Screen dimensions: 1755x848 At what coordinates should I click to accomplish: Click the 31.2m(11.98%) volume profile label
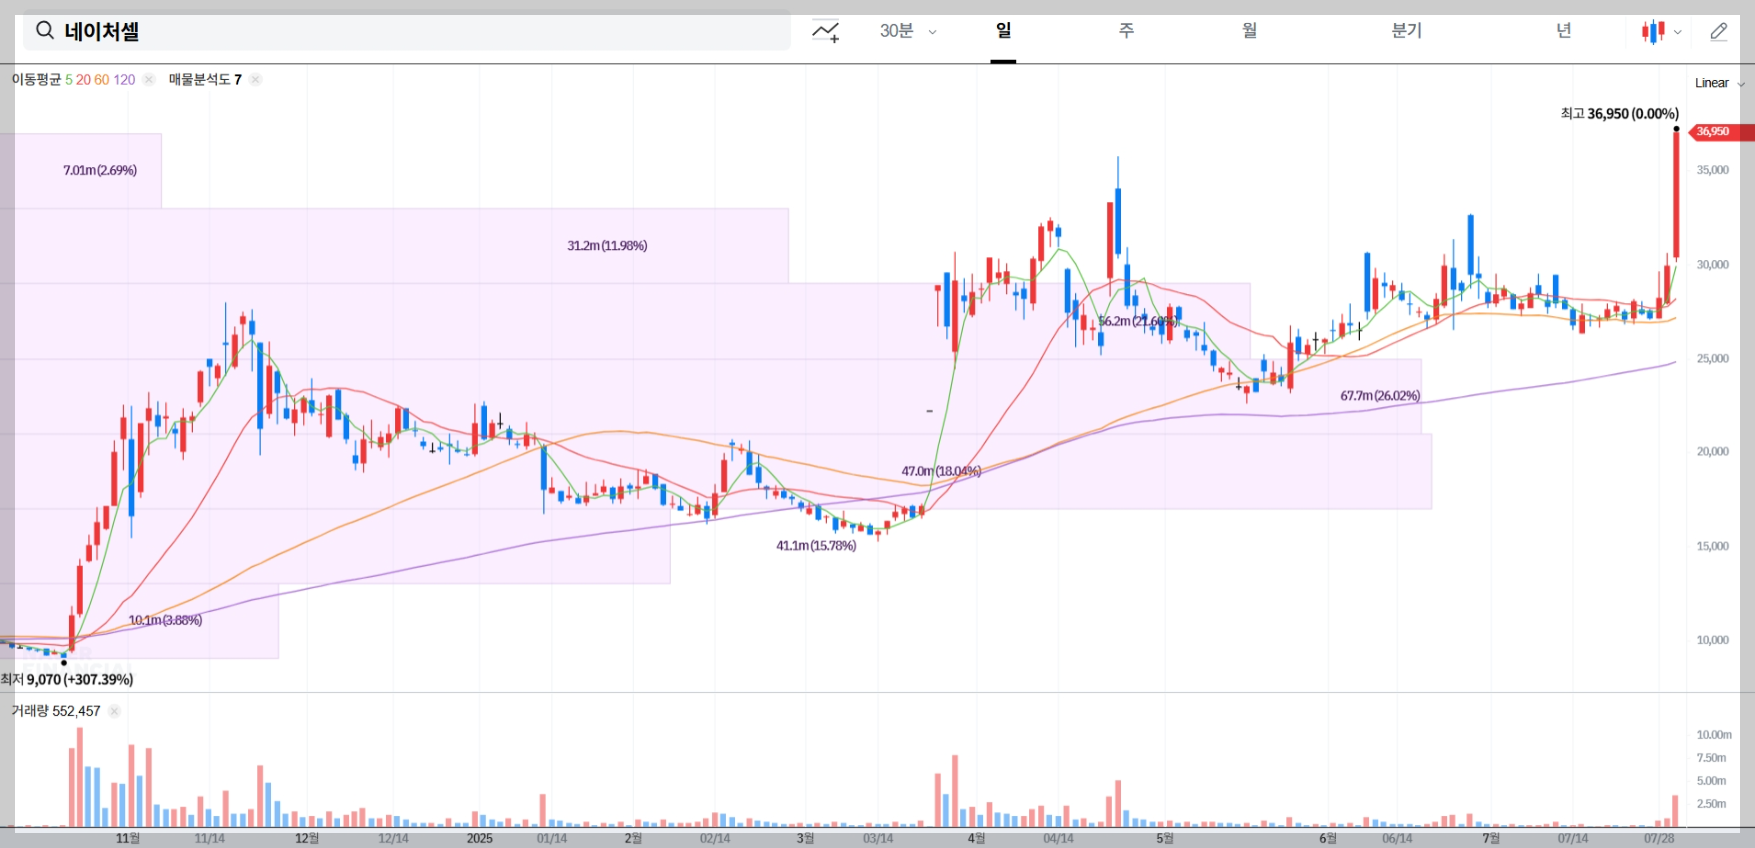point(607,246)
